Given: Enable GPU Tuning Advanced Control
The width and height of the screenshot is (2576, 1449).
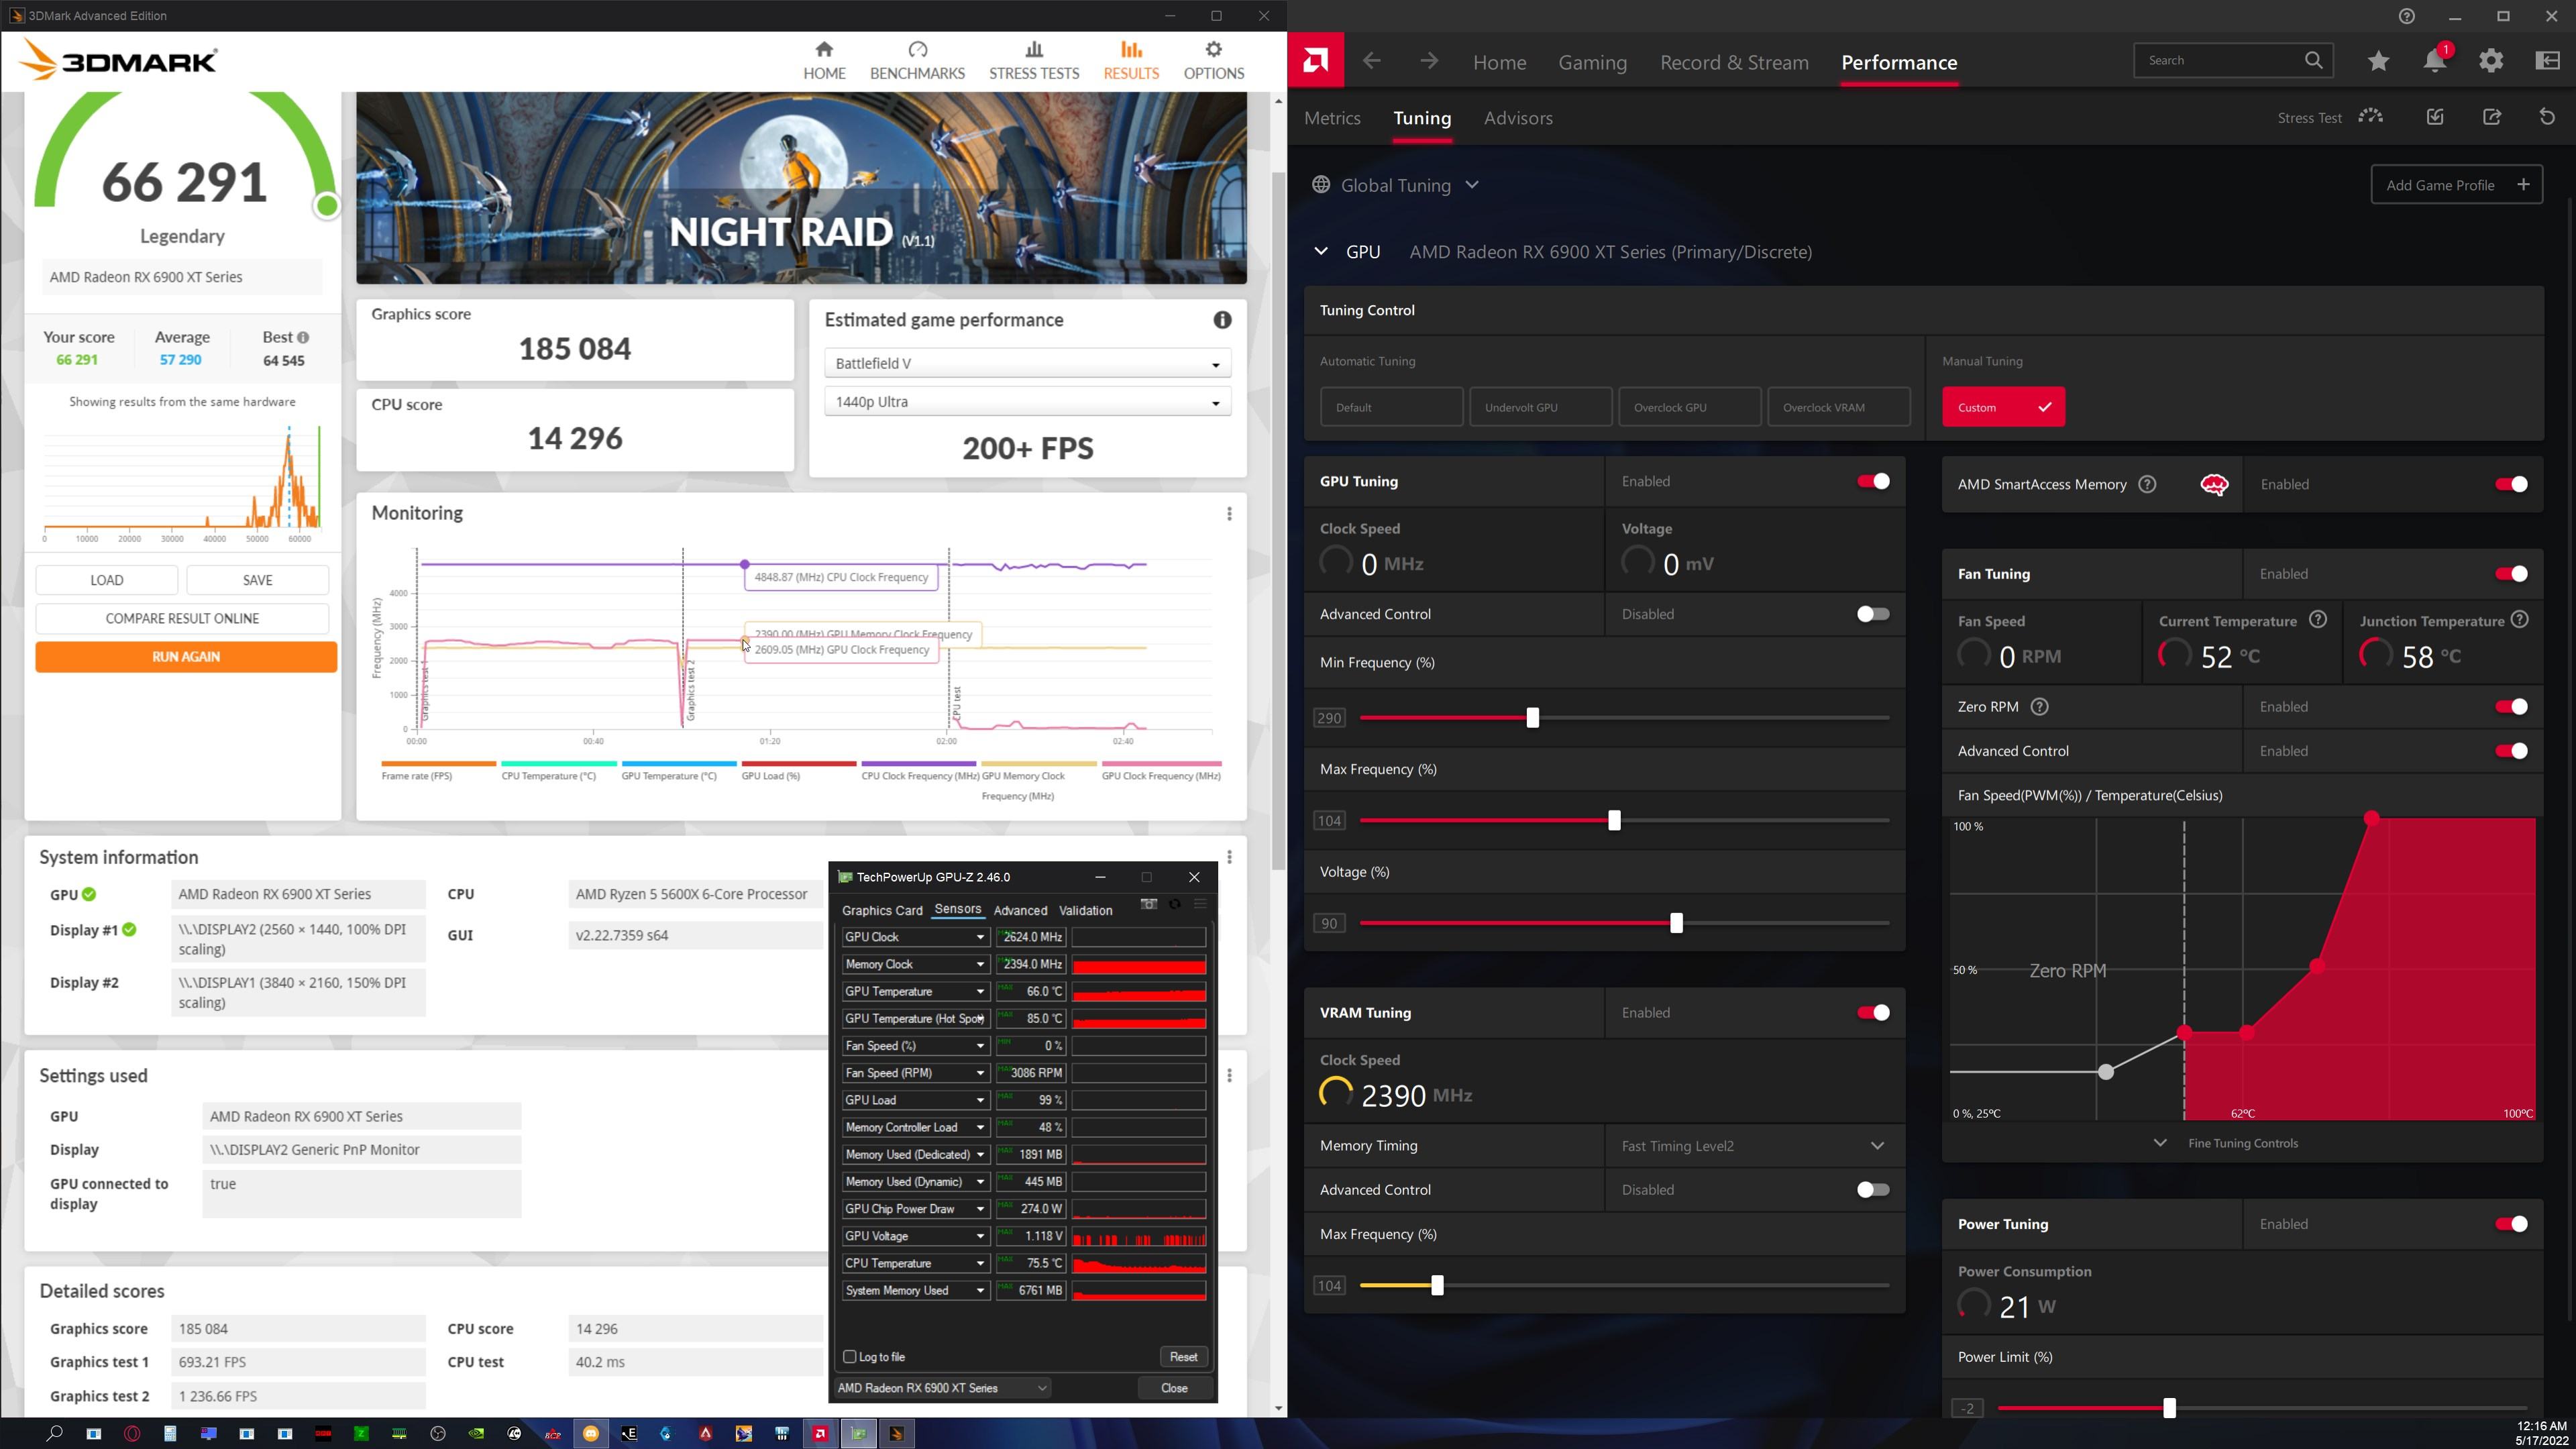Looking at the screenshot, I should click(x=1873, y=614).
